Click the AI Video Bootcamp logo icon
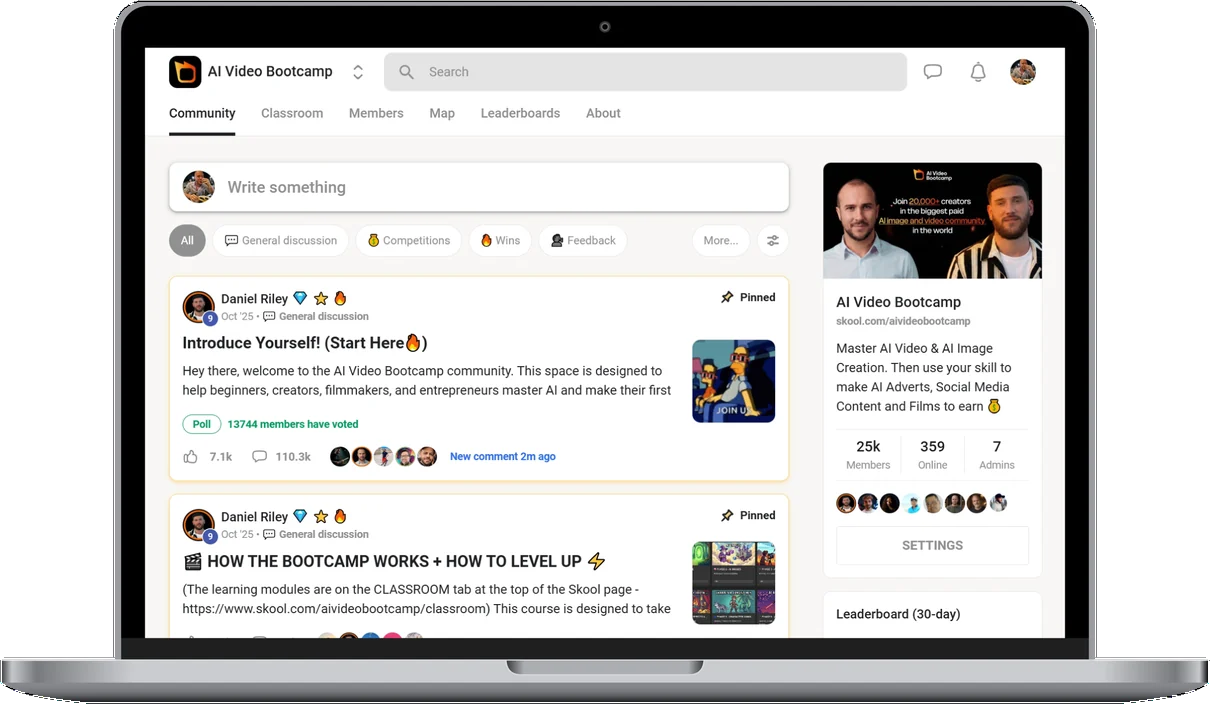The width and height of the screenshot is (1210, 704). point(185,72)
